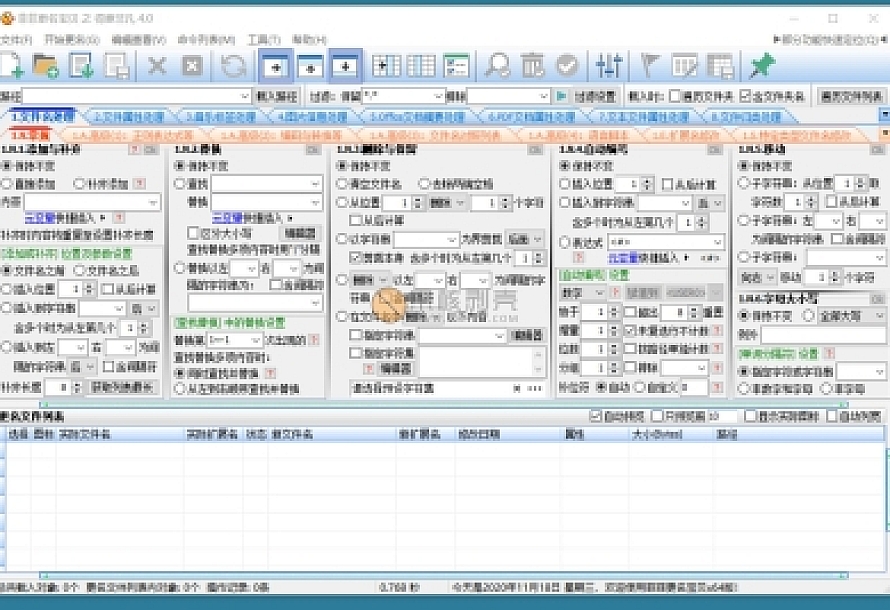Click the 清空文件列表 button
Image resolution: width=890 pixels, height=610 pixels.
point(851,97)
